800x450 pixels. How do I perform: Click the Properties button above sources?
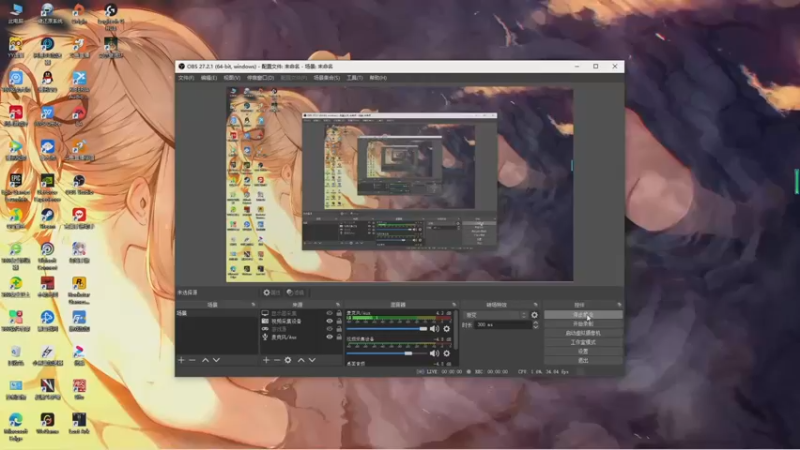pos(272,293)
